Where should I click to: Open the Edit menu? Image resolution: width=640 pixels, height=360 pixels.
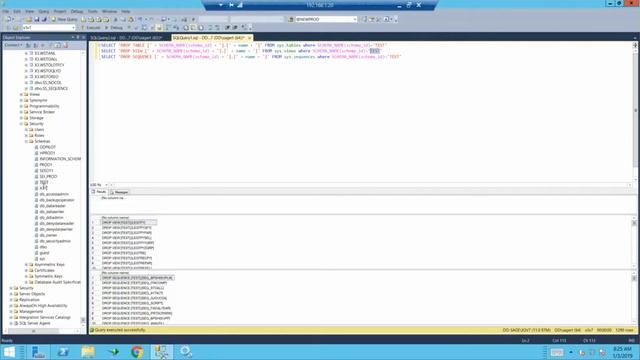[17, 11]
